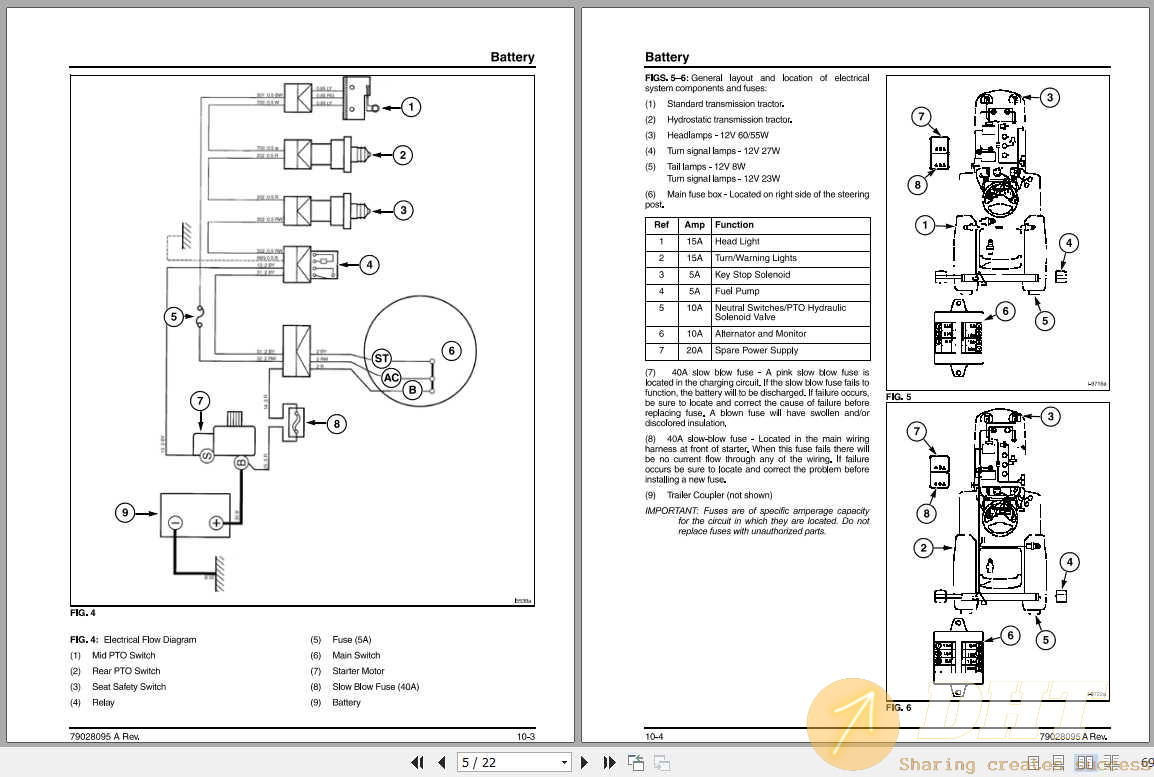Image resolution: width=1154 pixels, height=777 pixels.
Task: Go forward to the next view
Action: pyautogui.click(x=661, y=762)
